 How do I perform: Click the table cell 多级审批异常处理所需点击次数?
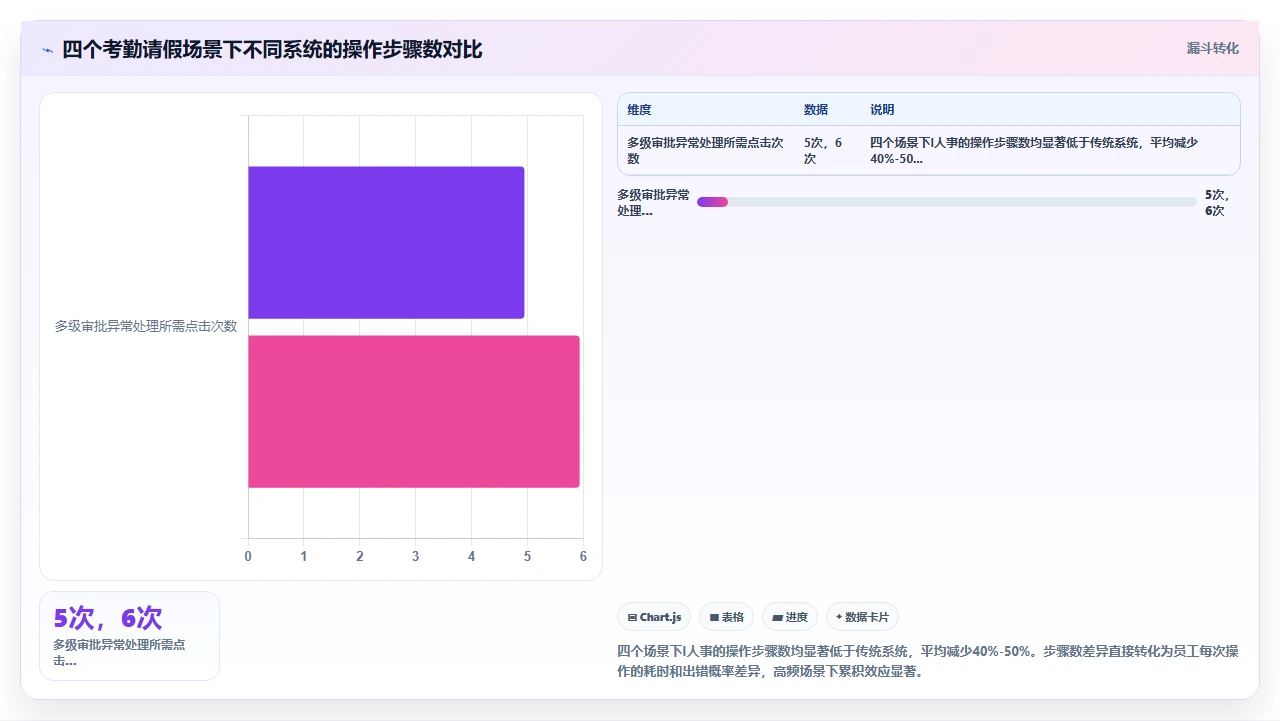pos(705,151)
